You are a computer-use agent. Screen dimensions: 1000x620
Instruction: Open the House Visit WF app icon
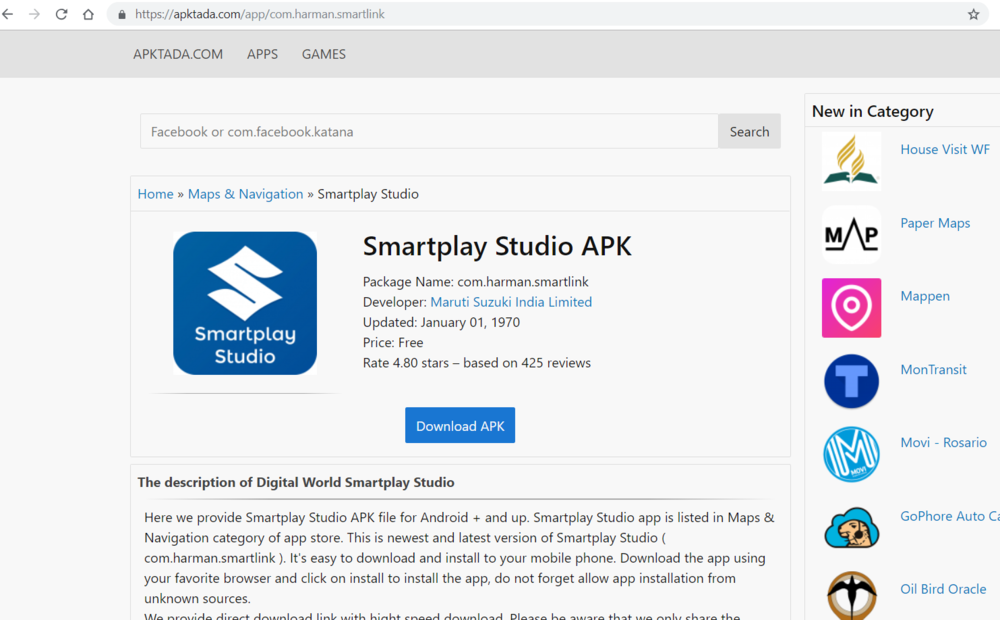coord(851,161)
